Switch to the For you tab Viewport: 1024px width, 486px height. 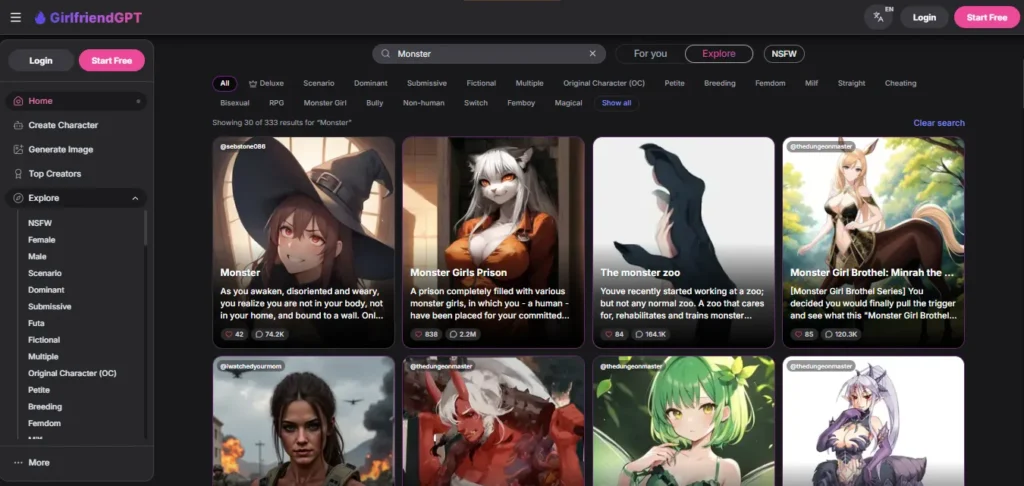click(x=650, y=54)
